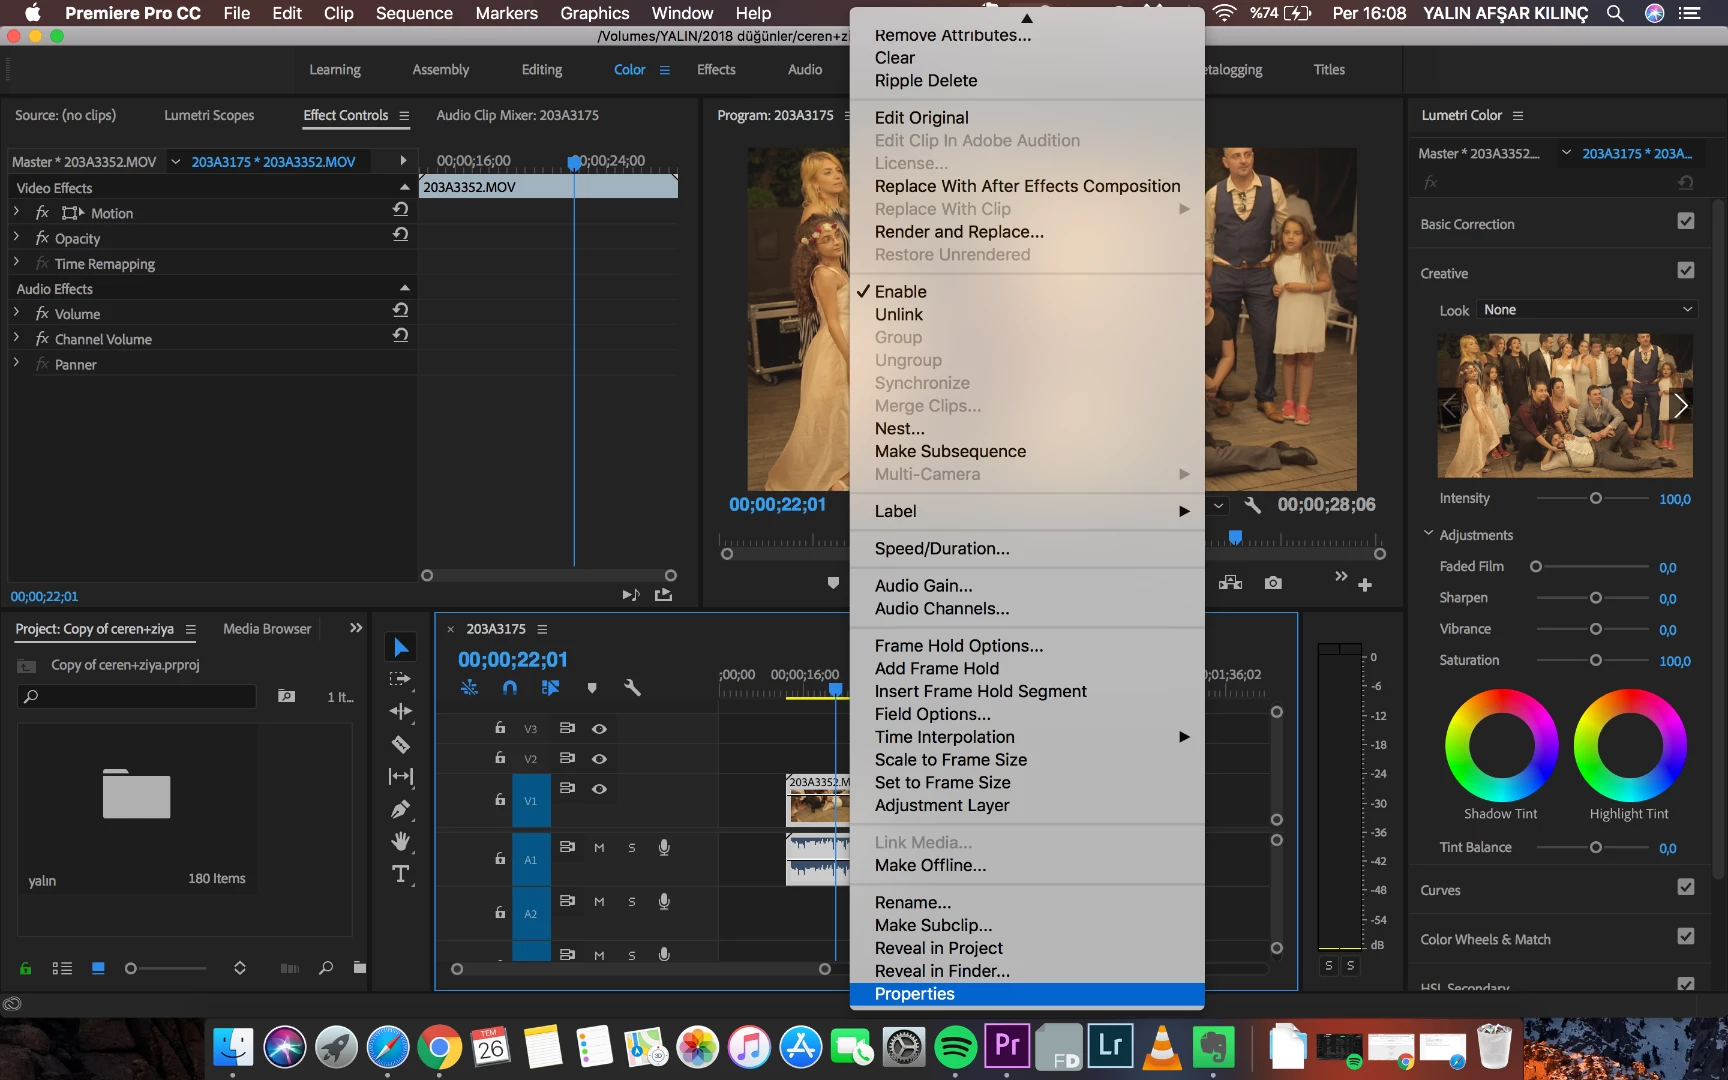Screen dimensions: 1728x1080
Task: Open Google Chrome from the Dock
Action: point(439,1048)
